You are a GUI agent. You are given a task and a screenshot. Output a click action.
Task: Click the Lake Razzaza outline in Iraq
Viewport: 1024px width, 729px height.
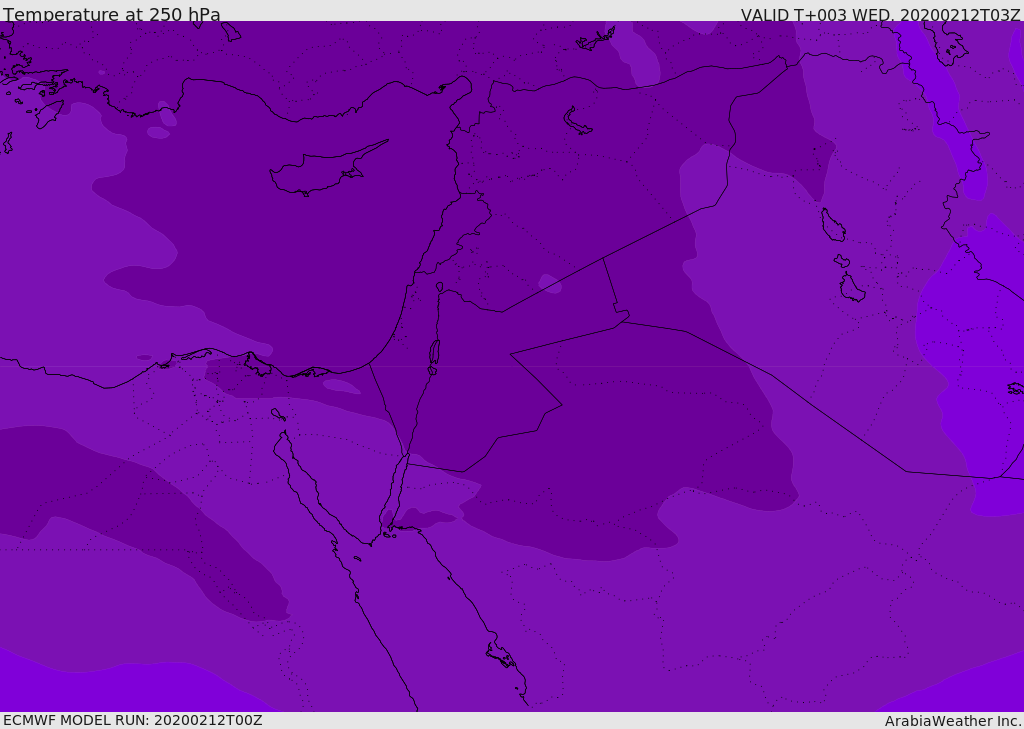coord(852,287)
